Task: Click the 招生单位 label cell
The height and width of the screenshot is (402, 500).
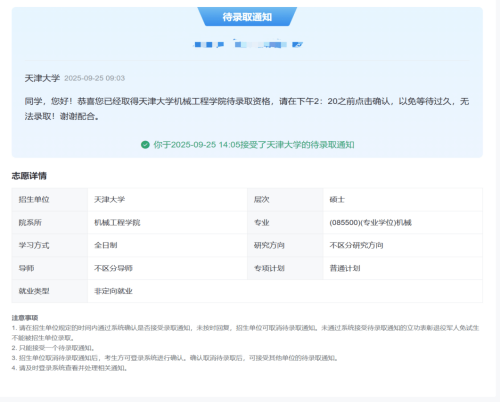Action: [50, 199]
